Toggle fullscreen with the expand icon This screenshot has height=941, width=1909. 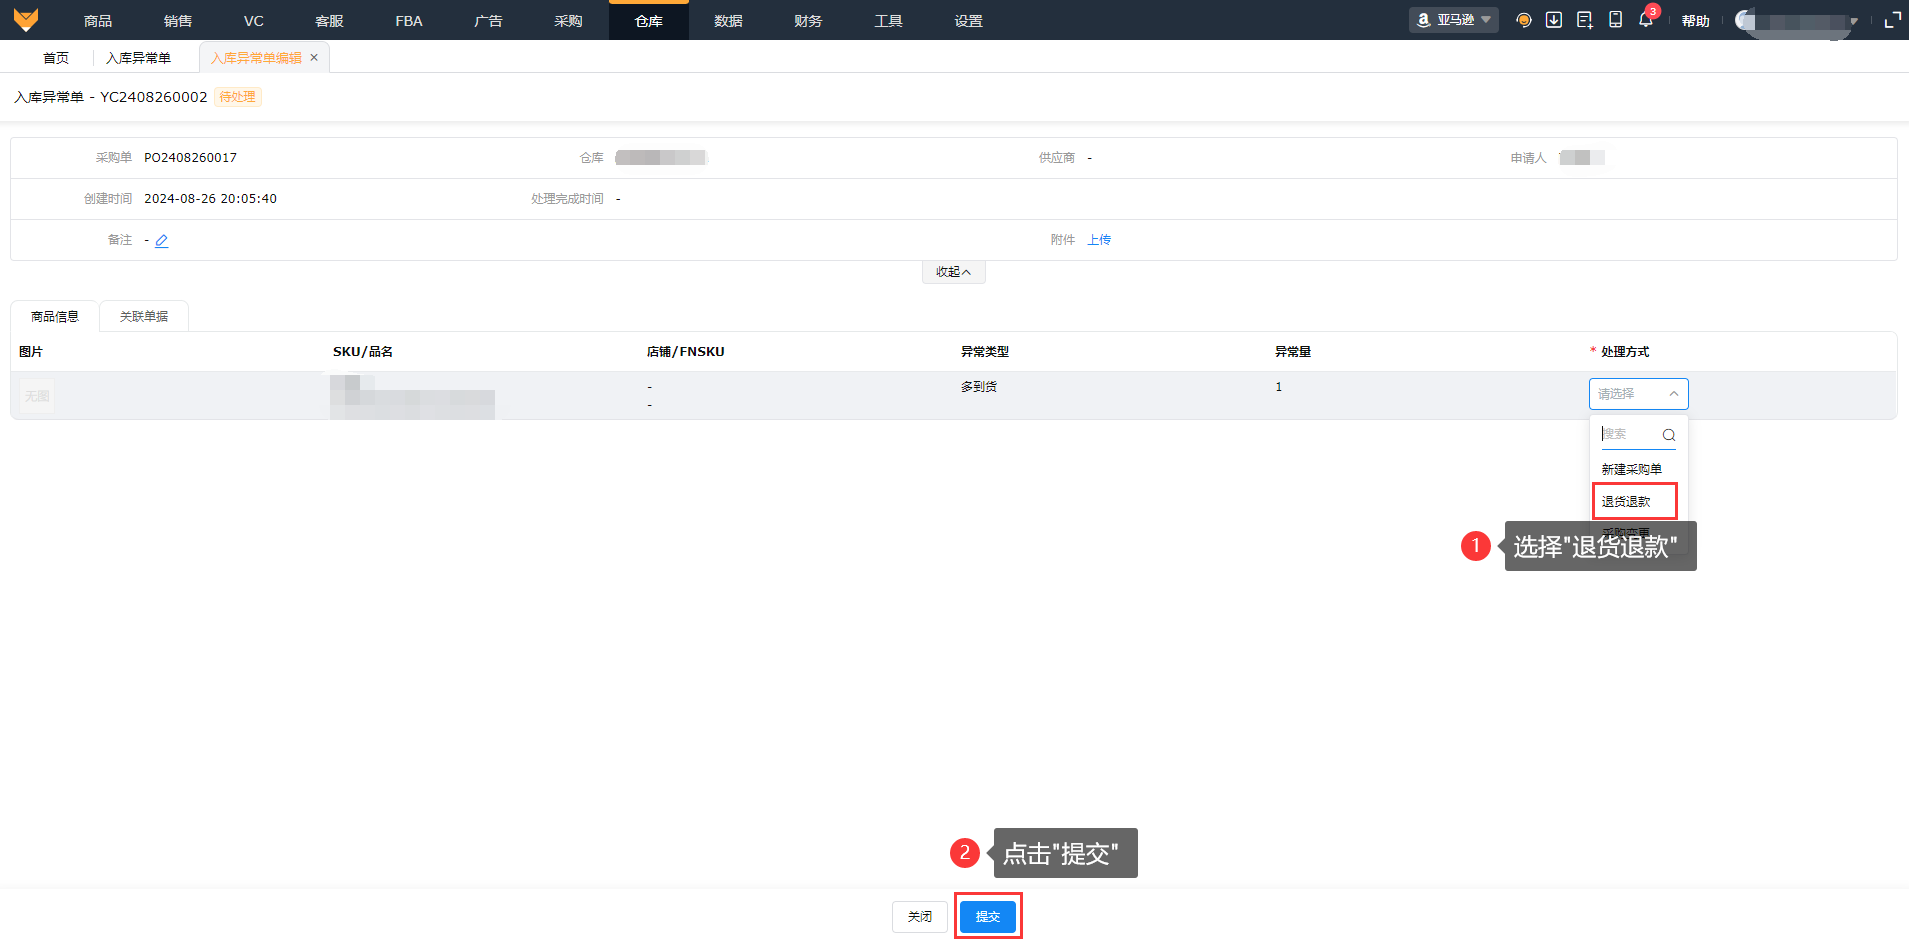[x=1892, y=20]
